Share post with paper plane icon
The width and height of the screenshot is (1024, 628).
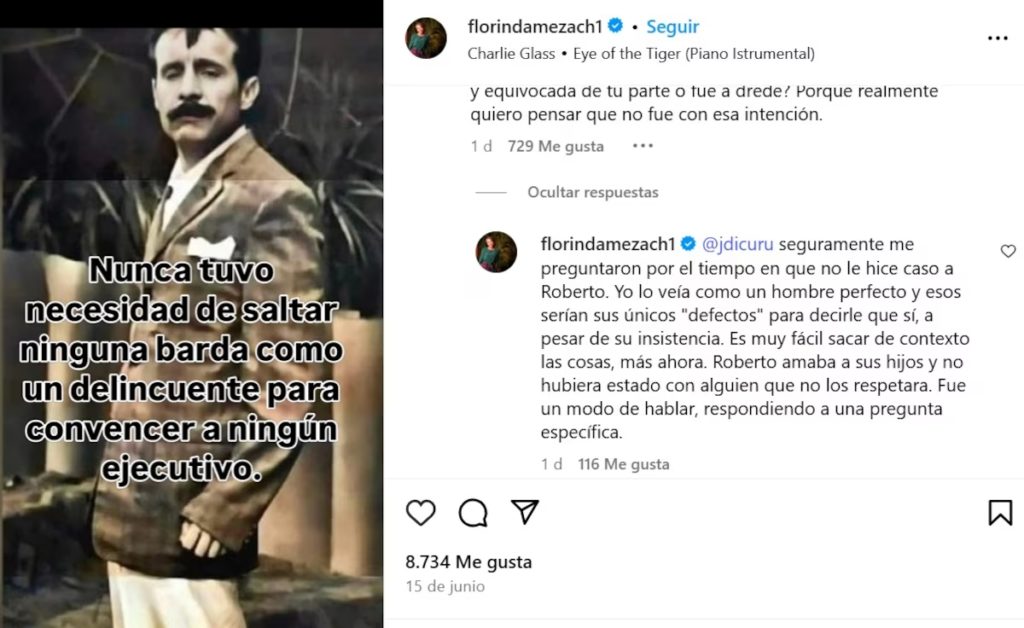pyautogui.click(x=525, y=512)
